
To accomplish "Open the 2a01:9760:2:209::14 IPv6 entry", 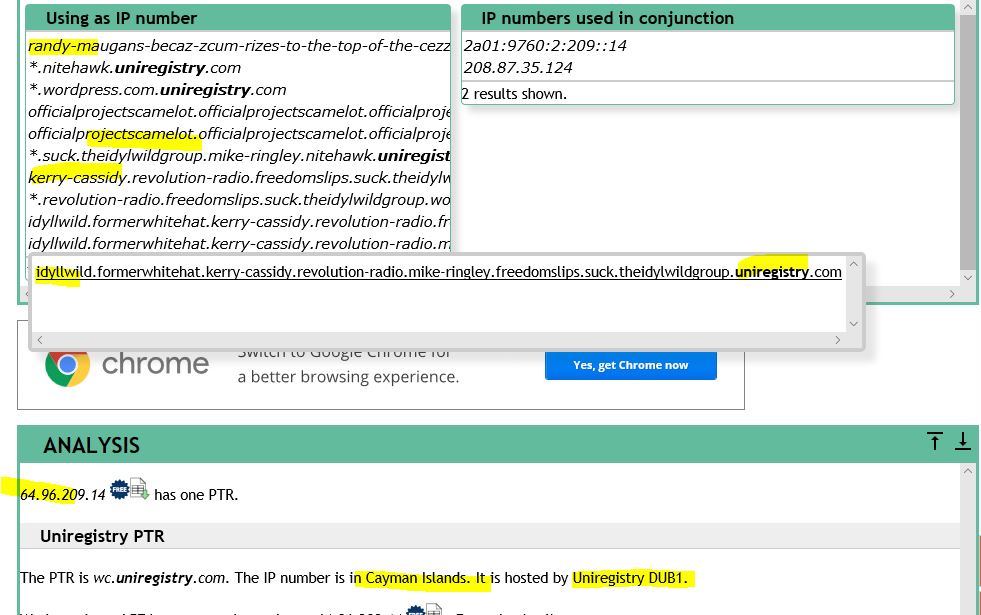I will coord(545,46).
